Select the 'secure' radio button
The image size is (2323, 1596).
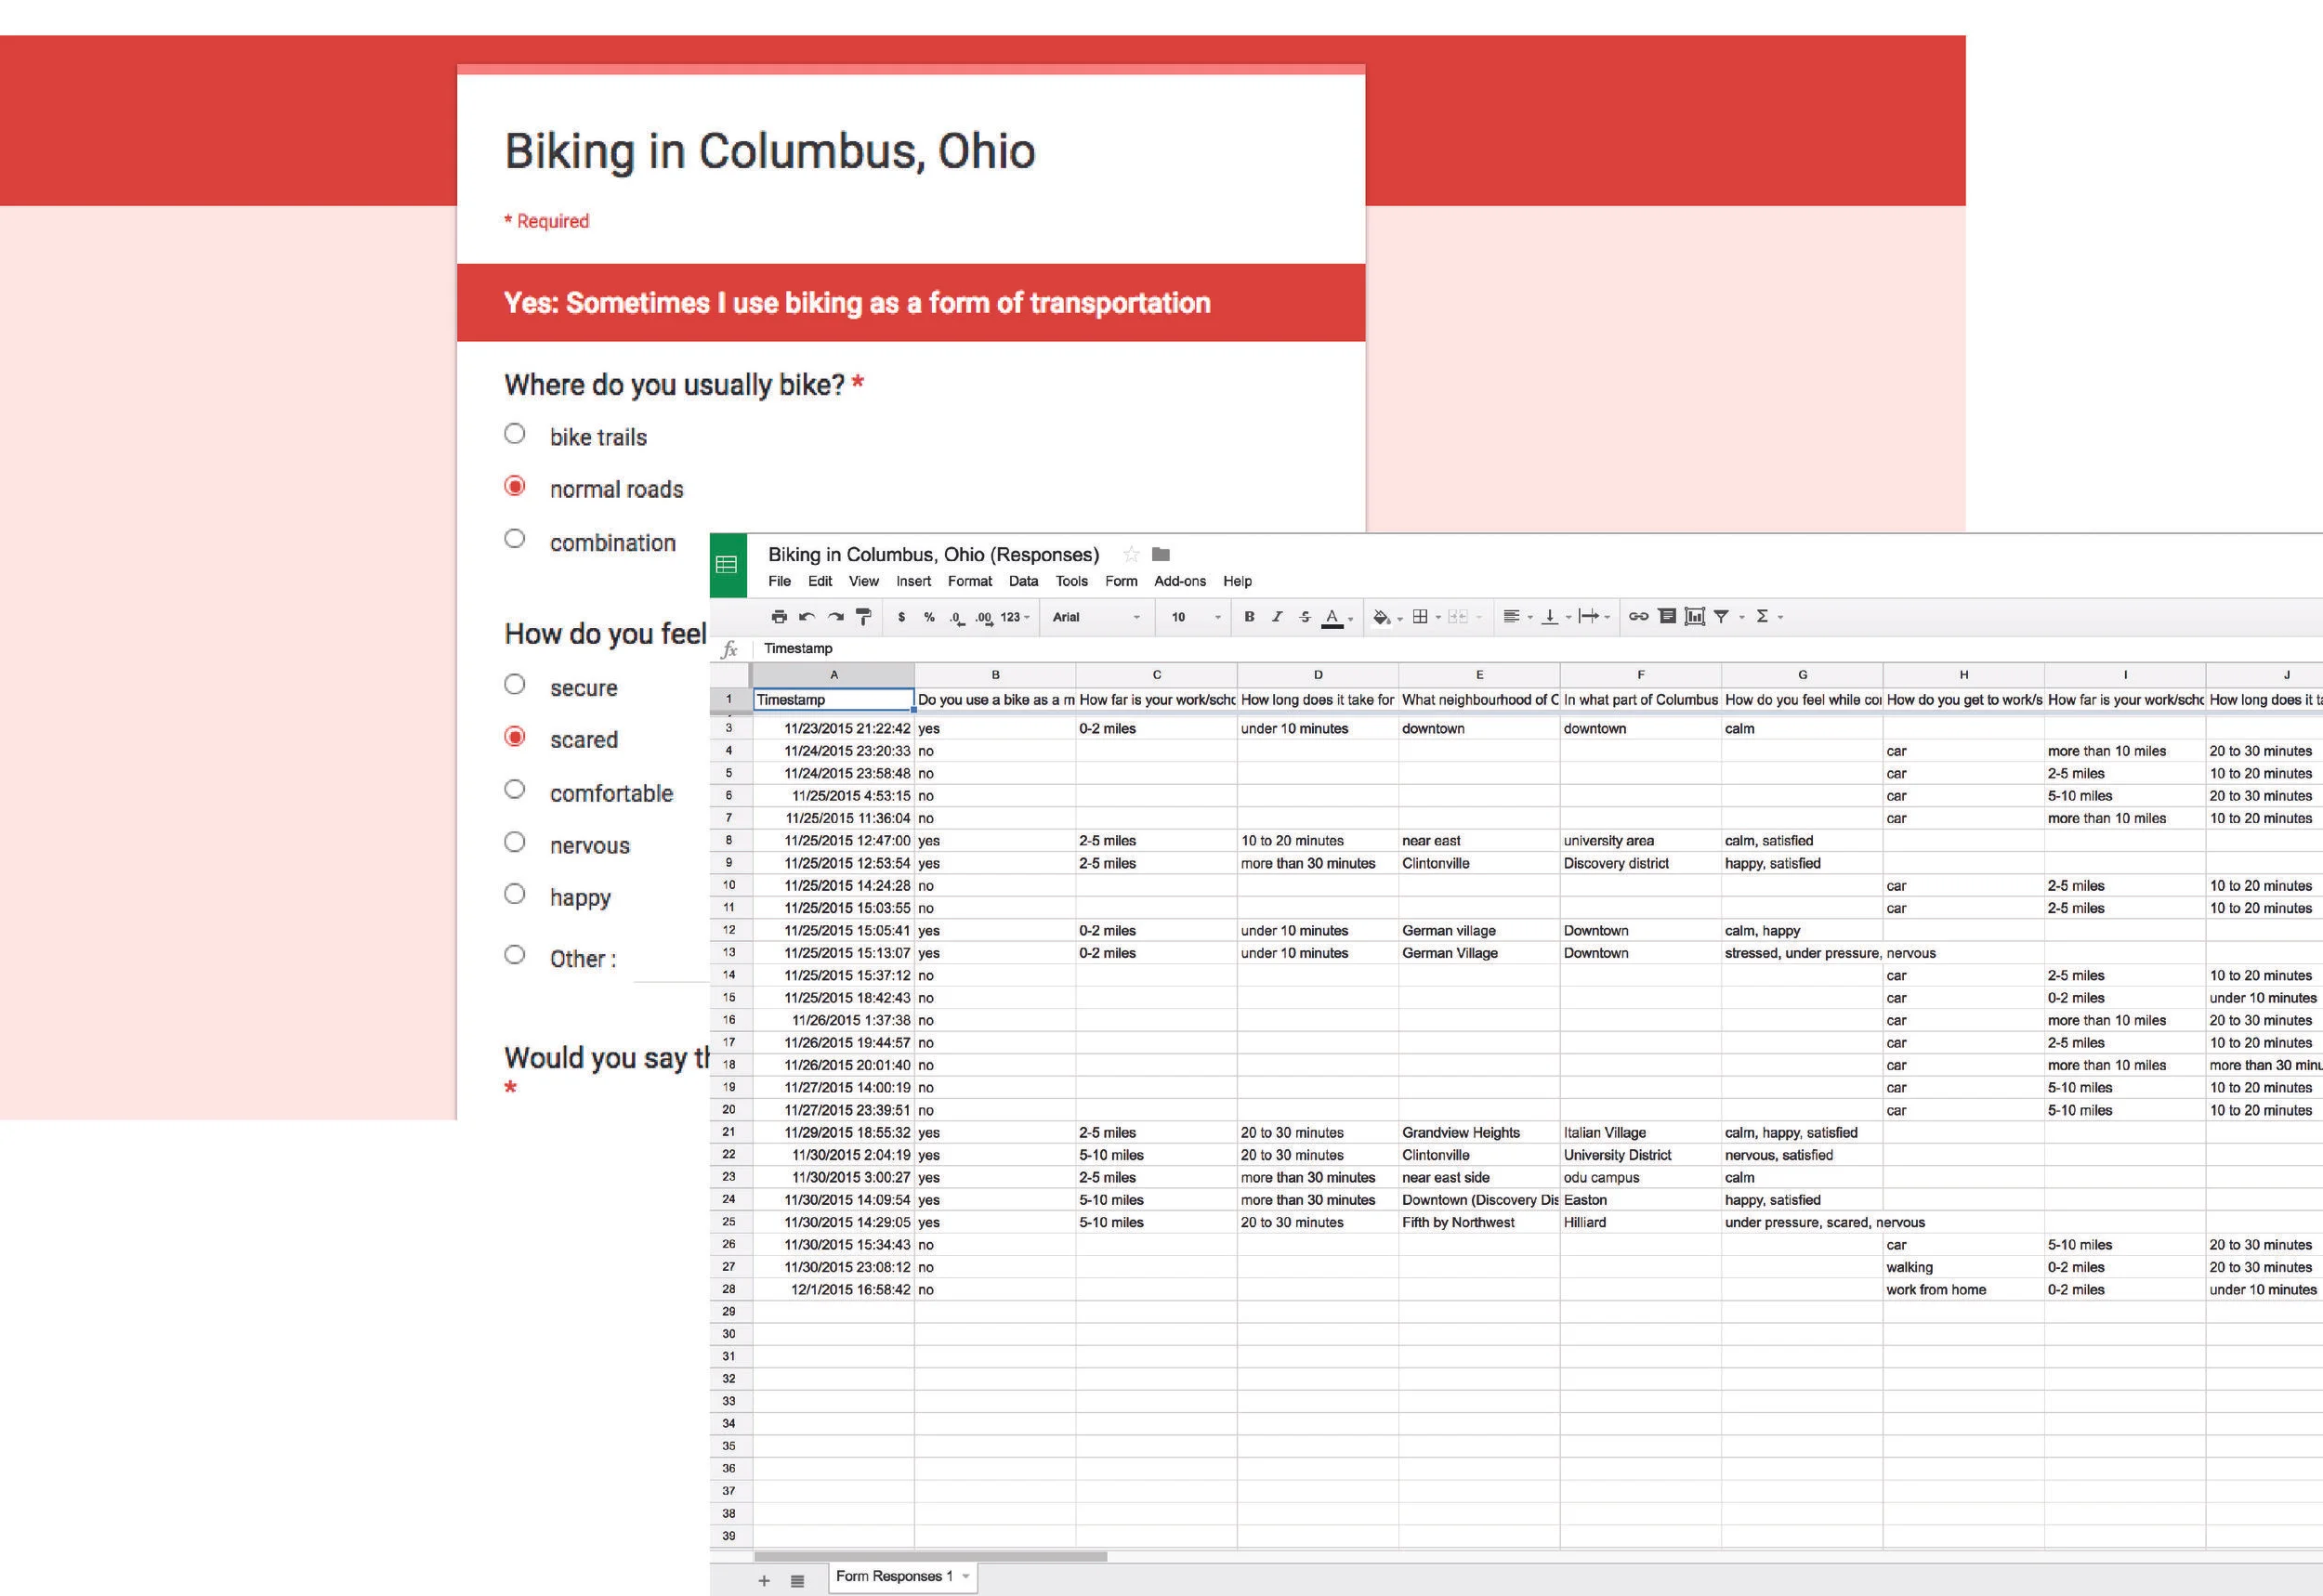pos(515,685)
